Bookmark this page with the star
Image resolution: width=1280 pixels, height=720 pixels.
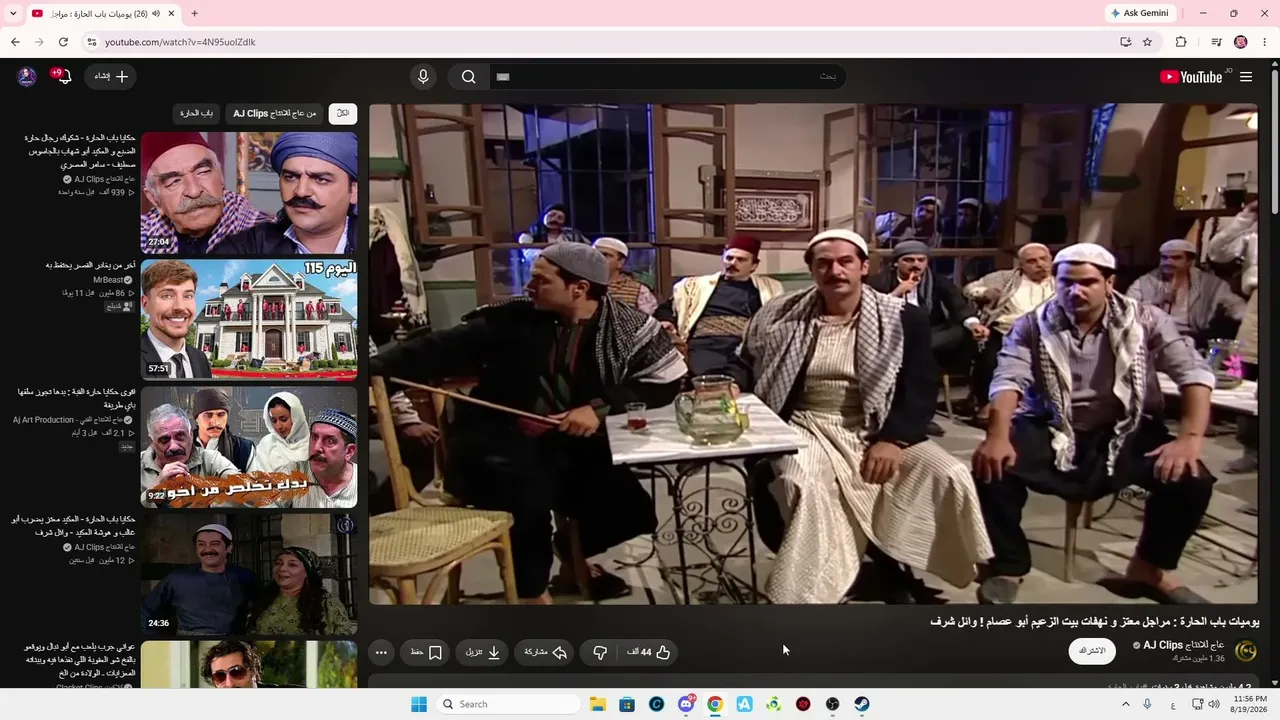[1147, 42]
